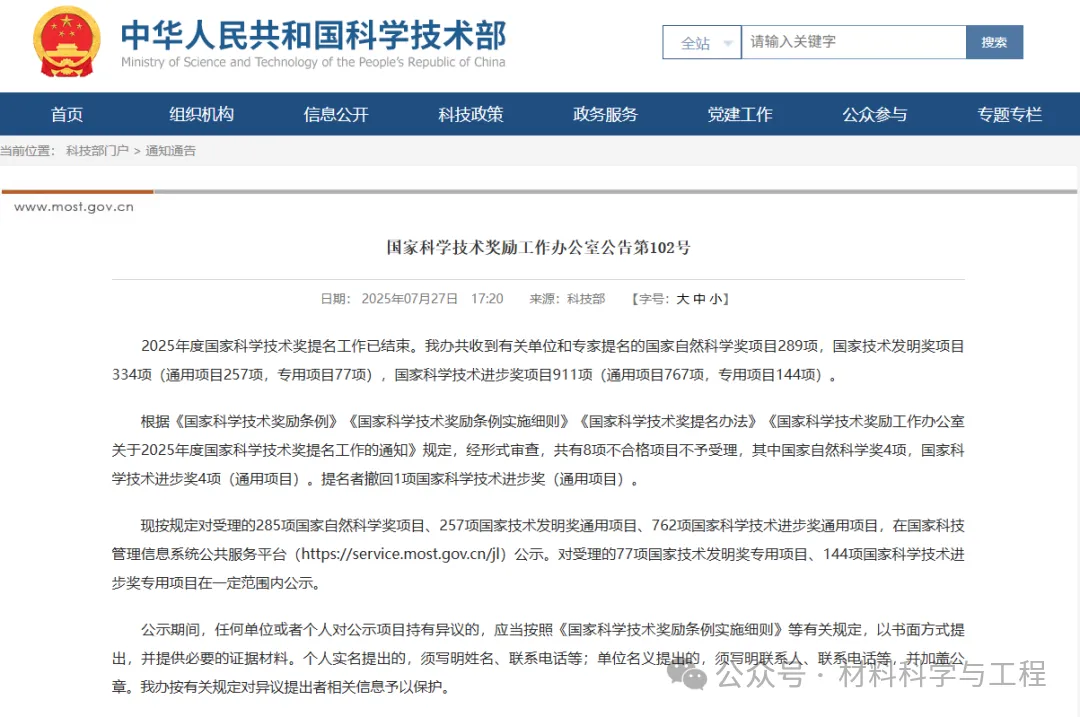Open the 组织机构 menu item
This screenshot has width=1080, height=717.
pos(201,114)
